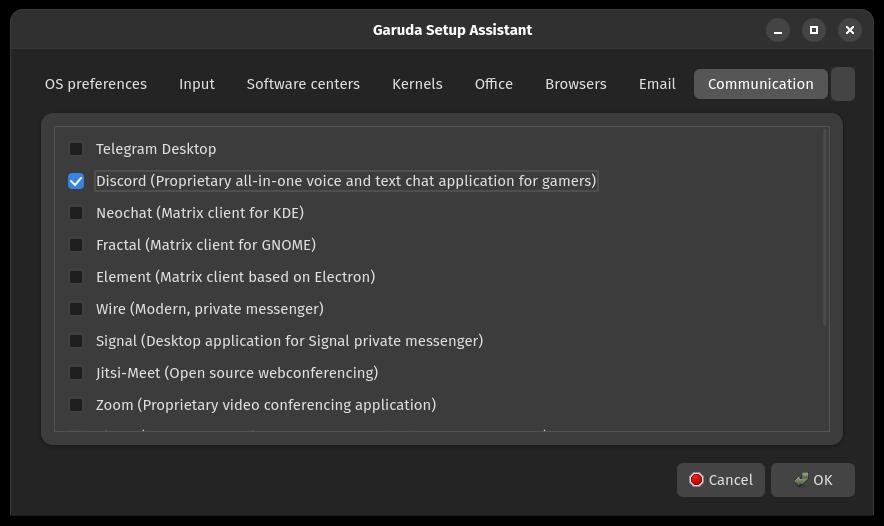The image size is (884, 526).
Task: Open the Office tab
Action: click(x=494, y=84)
